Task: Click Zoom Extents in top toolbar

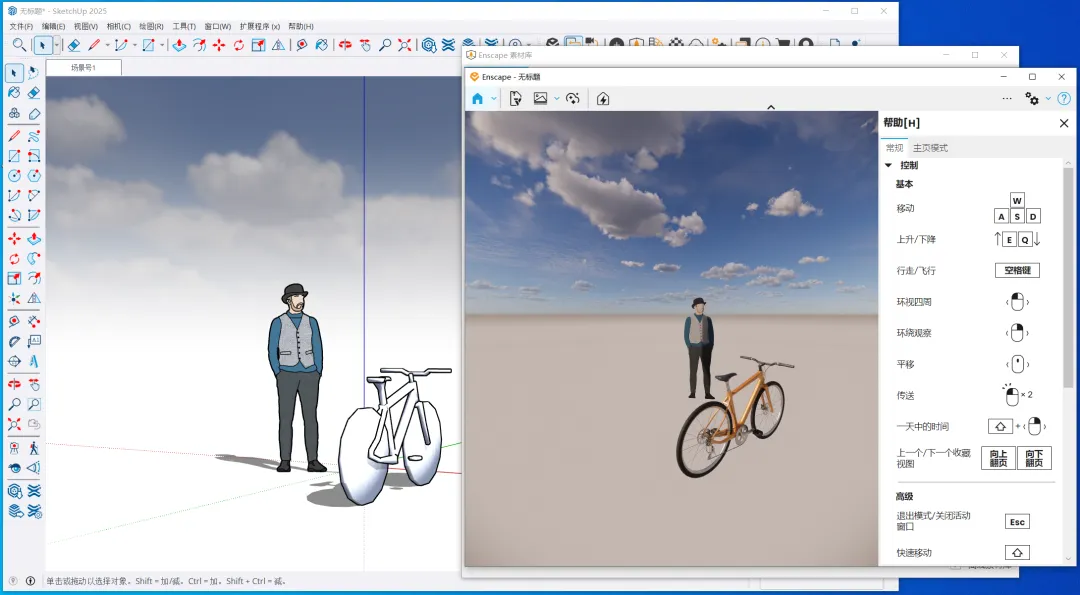Action: (405, 45)
